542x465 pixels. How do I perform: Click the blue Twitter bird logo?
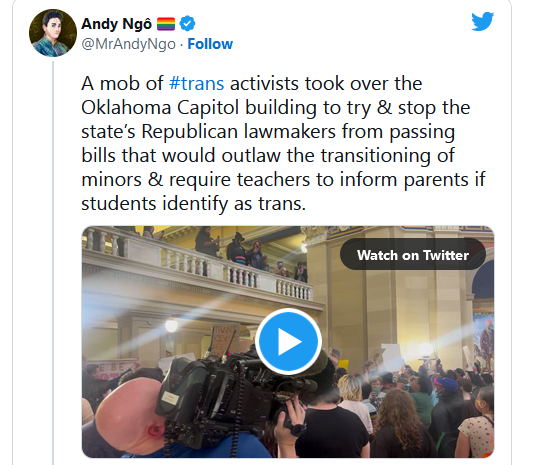point(483,21)
